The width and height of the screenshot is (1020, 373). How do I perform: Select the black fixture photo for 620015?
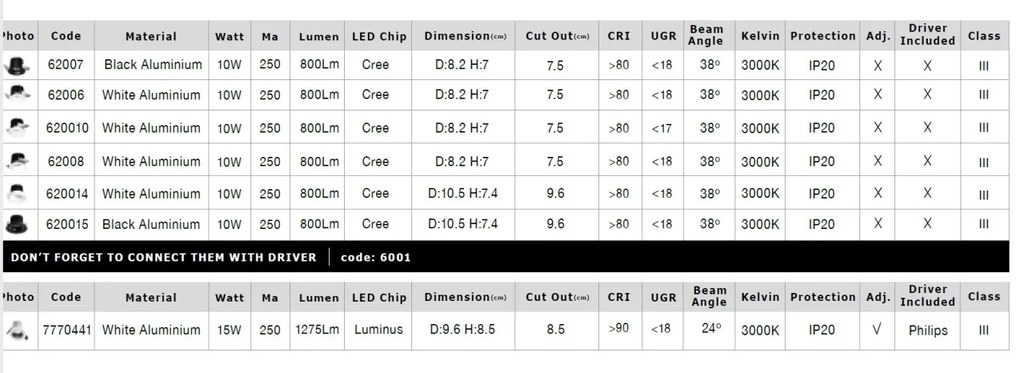(x=17, y=224)
